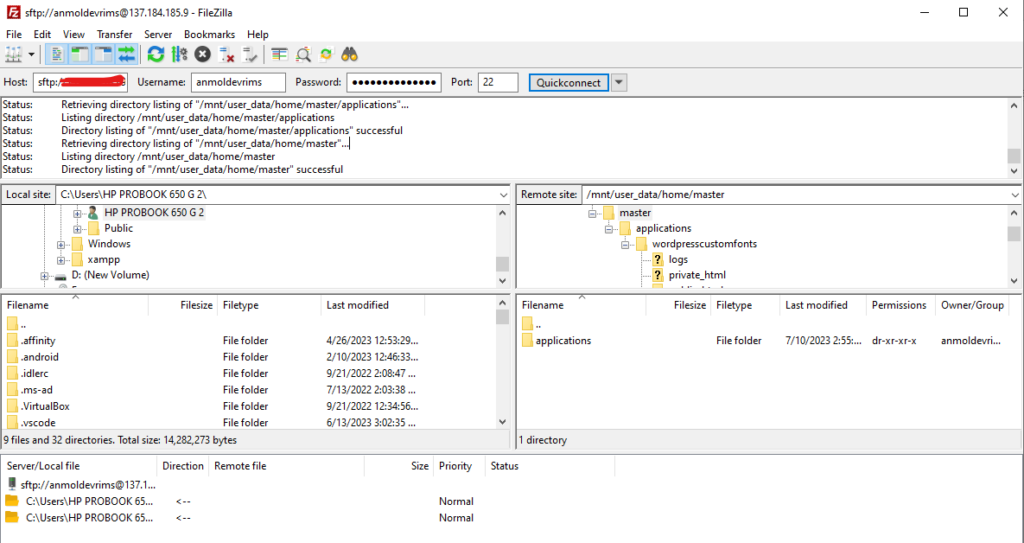
Task: Click the Host input field
Action: tap(80, 82)
